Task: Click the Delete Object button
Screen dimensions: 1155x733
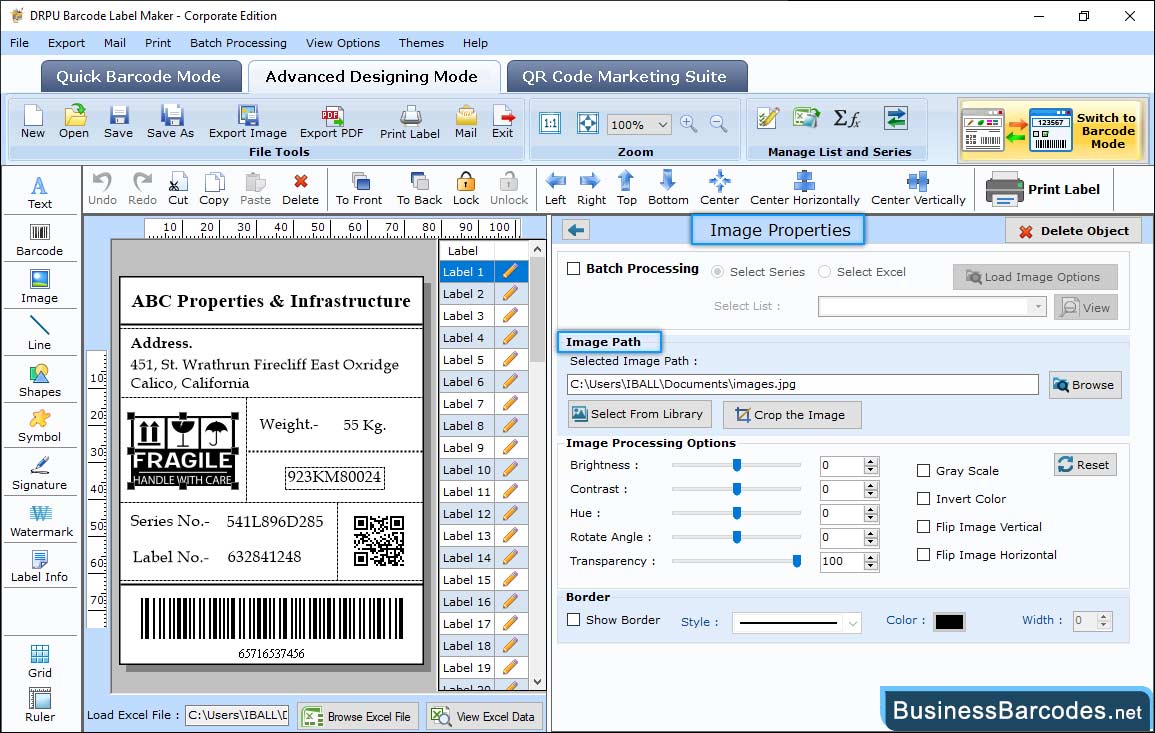Action: pyautogui.click(x=1073, y=231)
